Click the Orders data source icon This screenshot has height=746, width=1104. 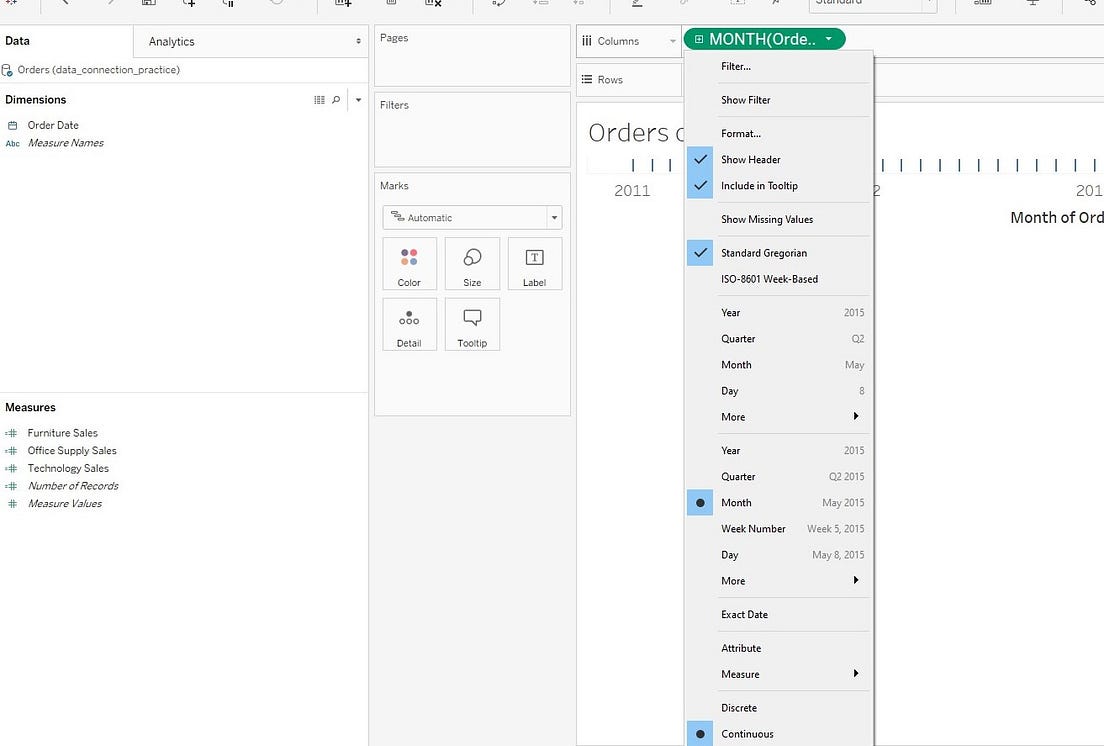click(x=7, y=70)
